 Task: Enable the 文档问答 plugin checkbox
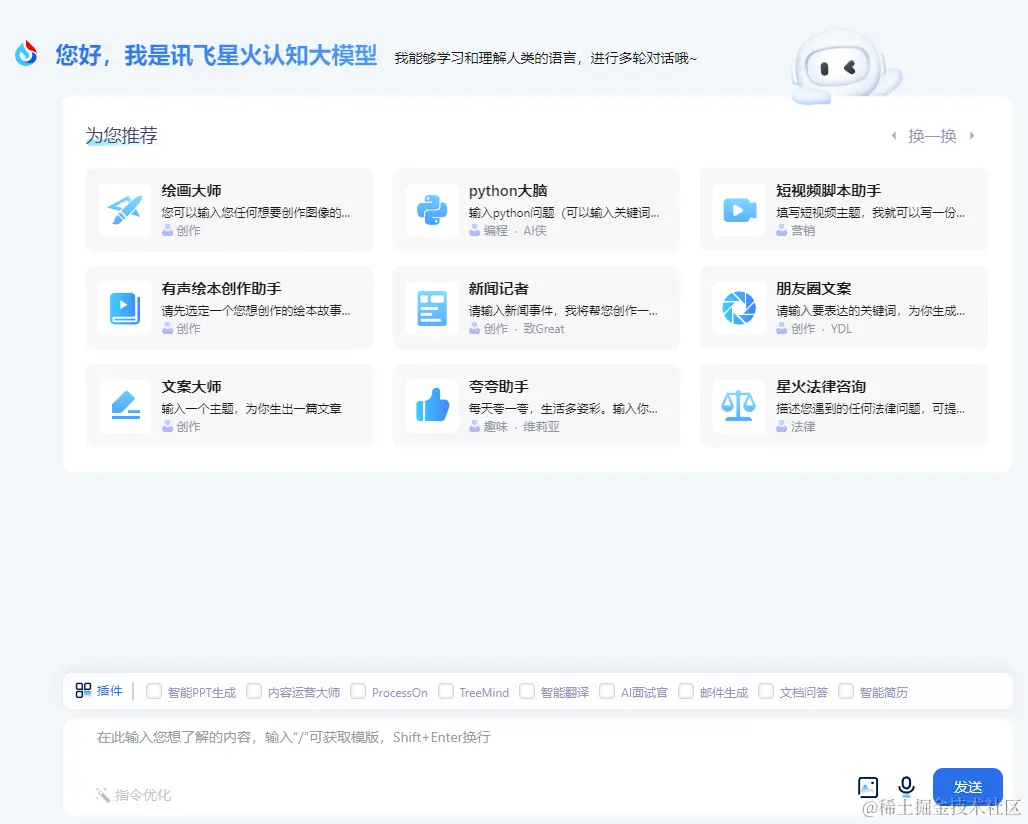click(x=766, y=692)
